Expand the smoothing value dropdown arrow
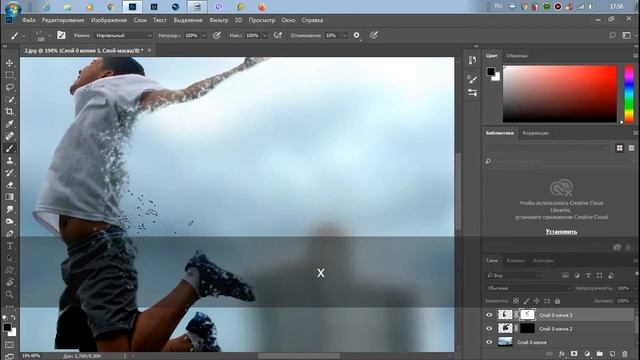Image resolution: width=640 pixels, height=360 pixels. [344, 36]
